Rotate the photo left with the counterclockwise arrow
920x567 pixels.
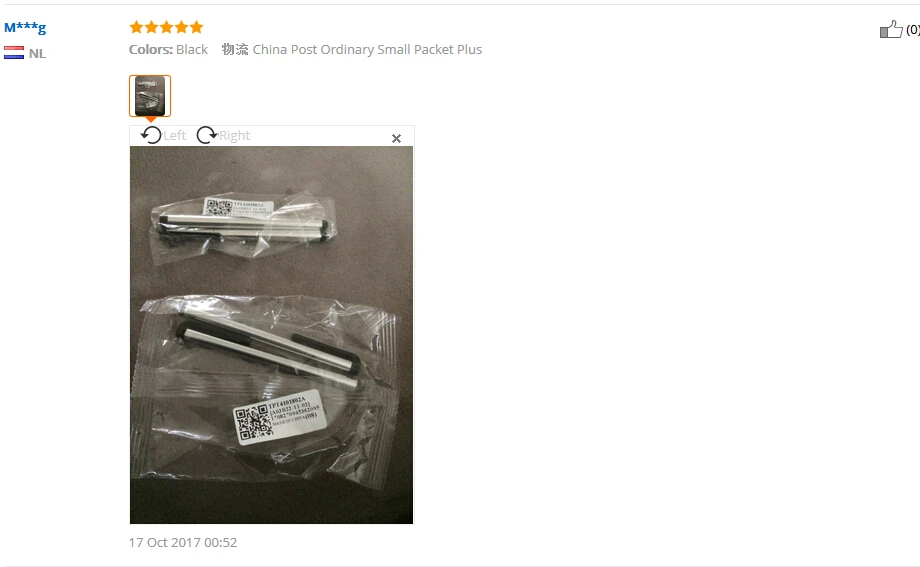point(150,135)
